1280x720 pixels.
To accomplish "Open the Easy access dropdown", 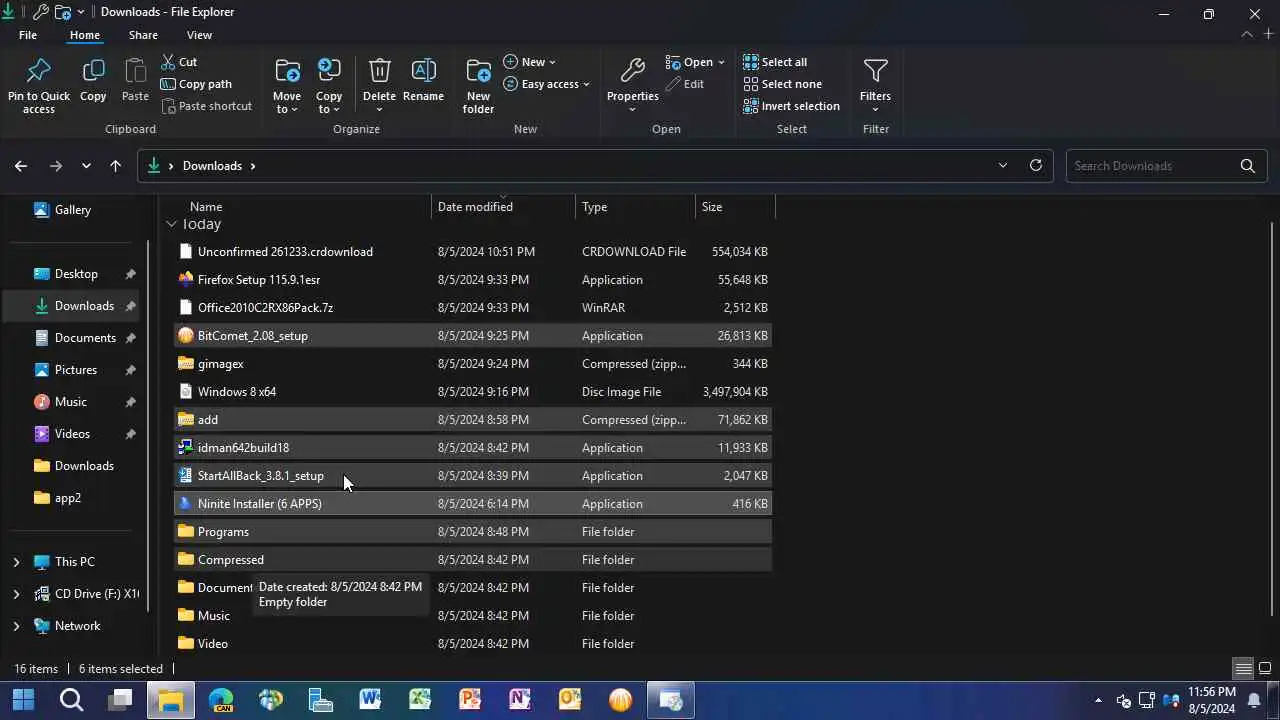I will click(546, 84).
